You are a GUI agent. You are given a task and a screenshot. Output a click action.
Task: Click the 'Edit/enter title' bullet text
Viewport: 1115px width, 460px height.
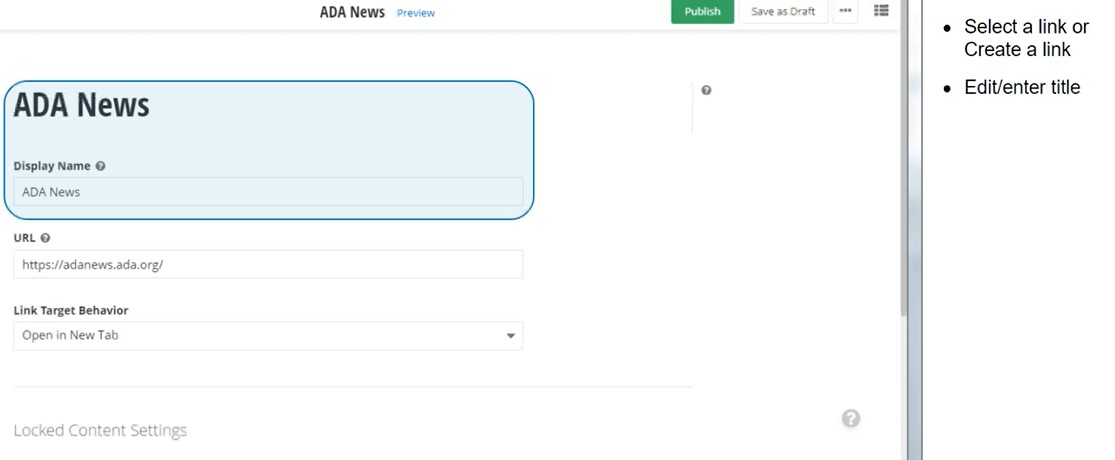click(x=1022, y=87)
